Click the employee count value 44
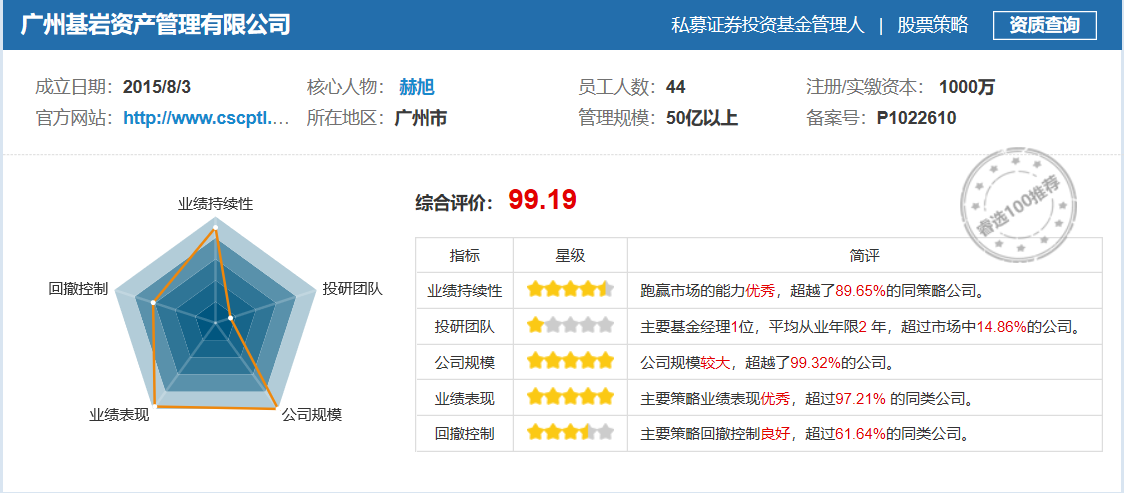 click(675, 87)
